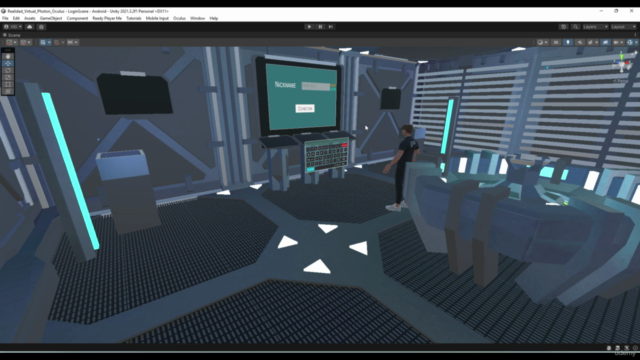Toggle Persp projection label

click(621, 81)
